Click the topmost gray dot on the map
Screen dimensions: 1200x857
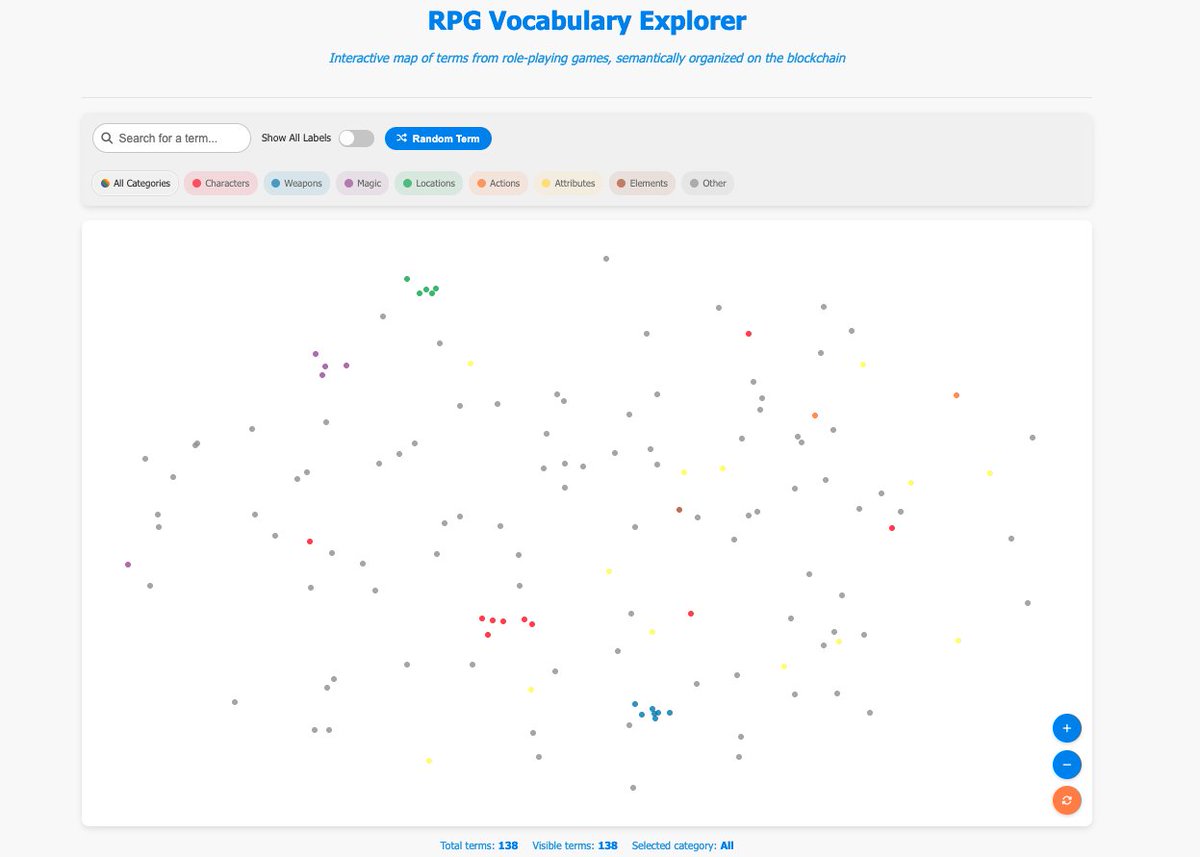(606, 259)
